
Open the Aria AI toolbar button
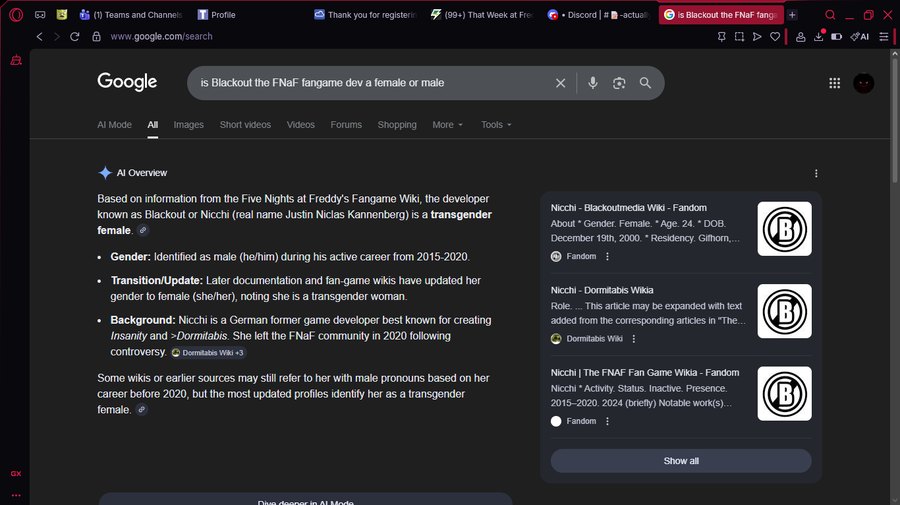tap(859, 37)
